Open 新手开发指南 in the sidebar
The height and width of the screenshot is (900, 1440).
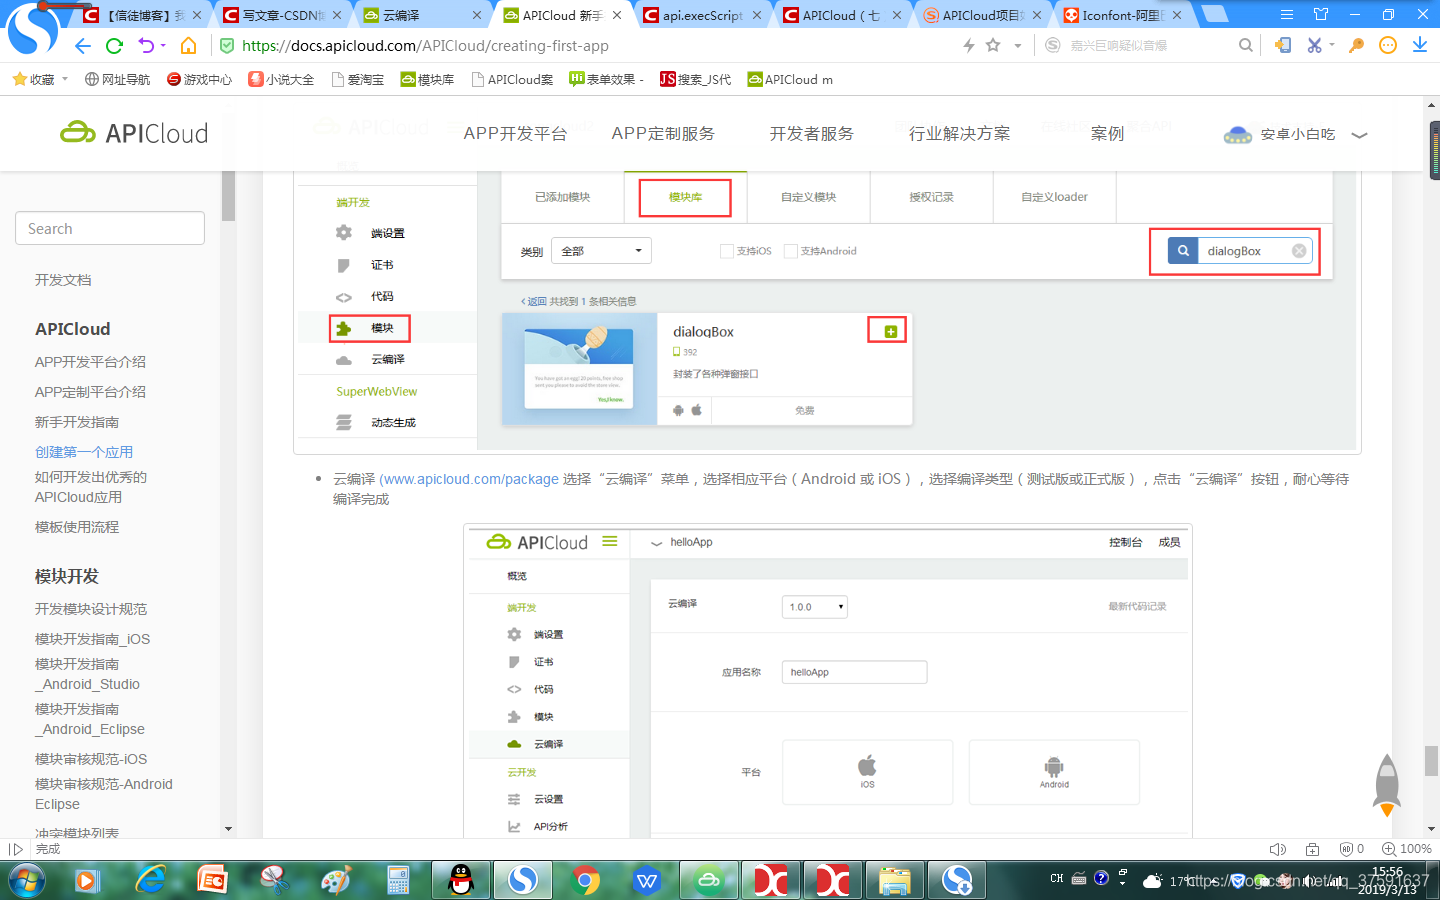(x=77, y=422)
